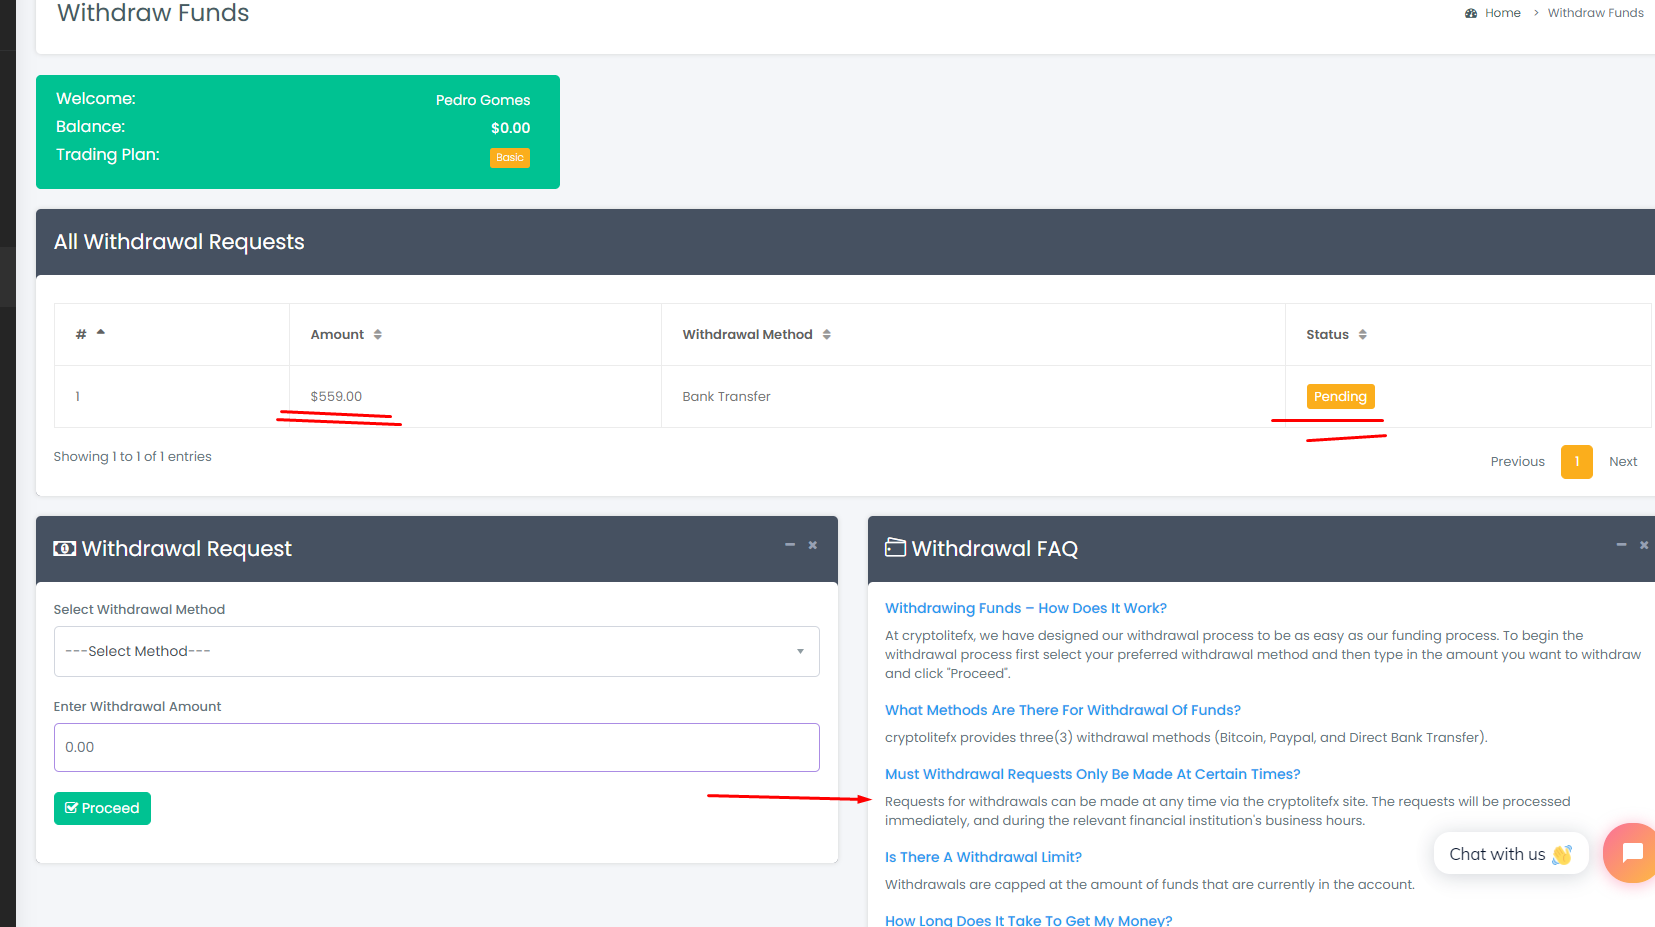This screenshot has width=1655, height=927.
Task: Go to Next page of requests
Action: tap(1623, 461)
